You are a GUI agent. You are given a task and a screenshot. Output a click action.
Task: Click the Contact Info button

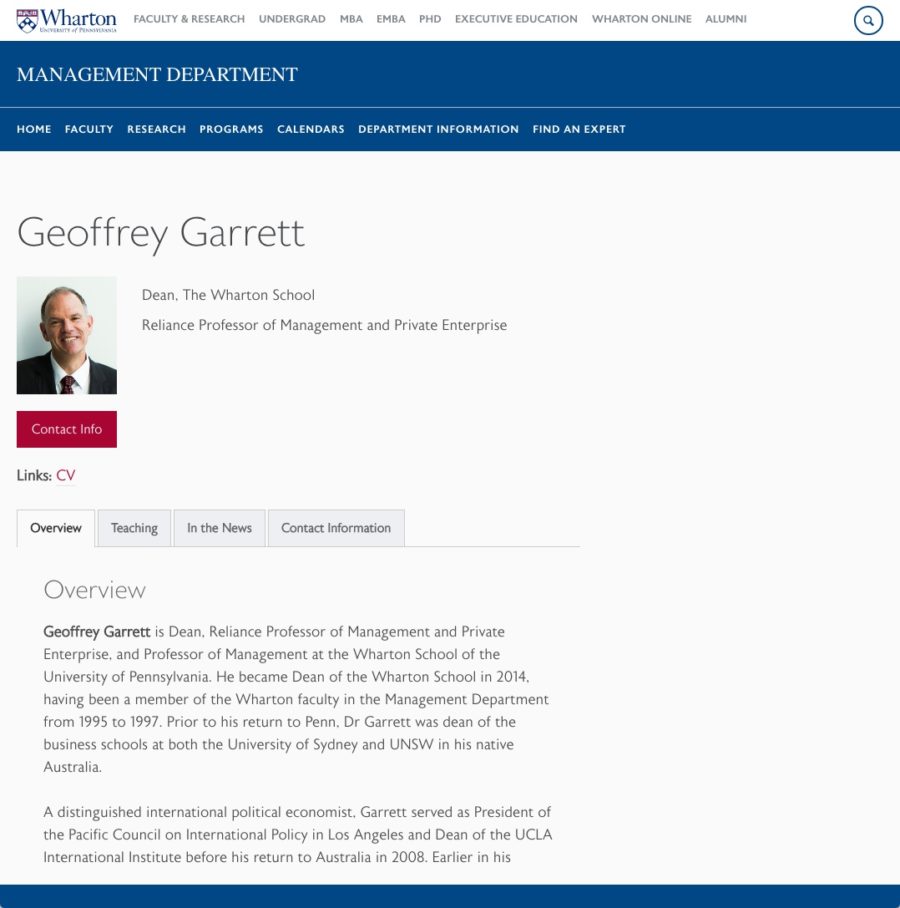(x=66, y=429)
